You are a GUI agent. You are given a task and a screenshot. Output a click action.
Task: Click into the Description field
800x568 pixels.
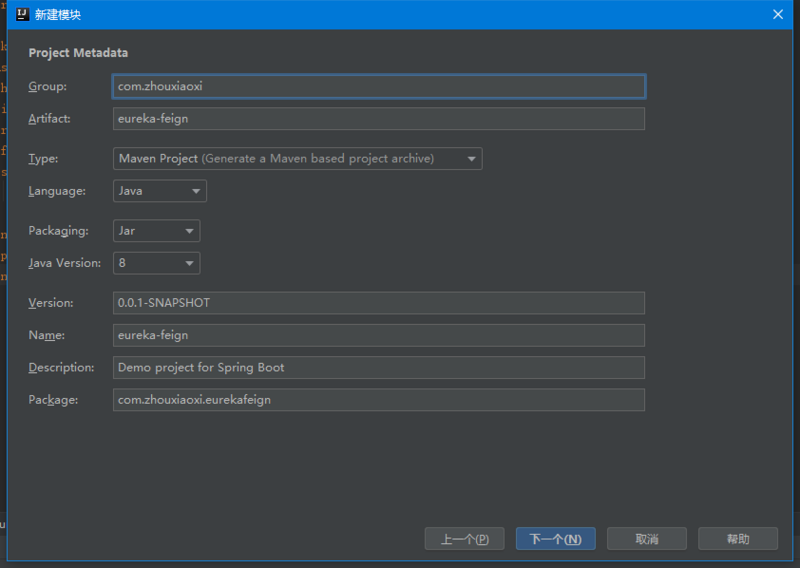tap(378, 367)
